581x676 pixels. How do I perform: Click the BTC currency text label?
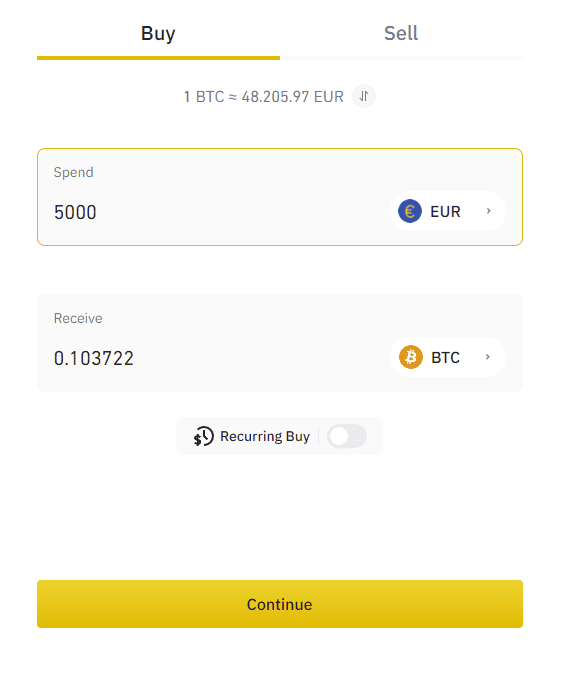pos(446,357)
